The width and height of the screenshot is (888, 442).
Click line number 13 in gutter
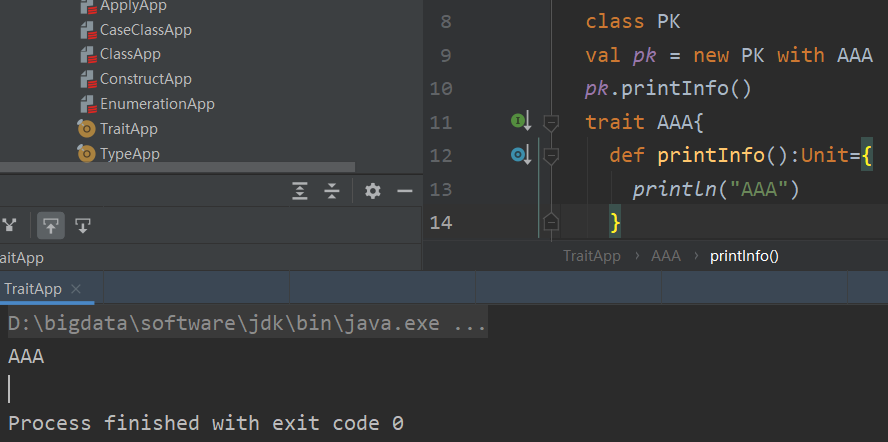click(441, 189)
